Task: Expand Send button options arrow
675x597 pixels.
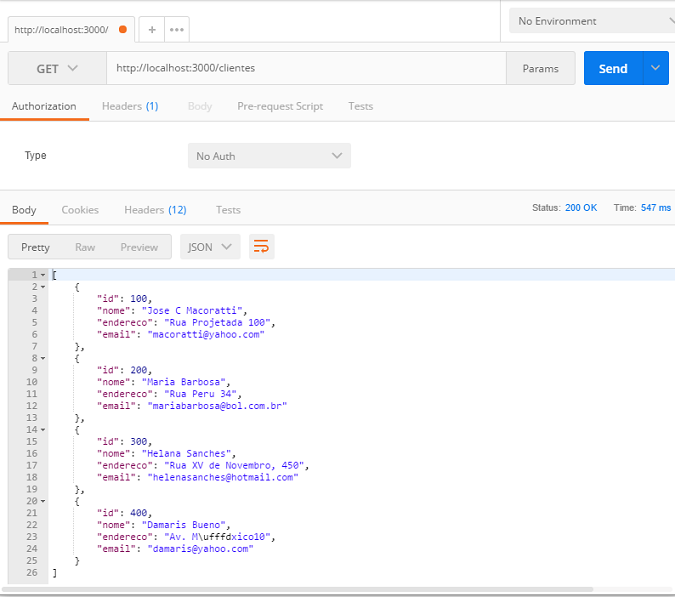Action: (x=655, y=68)
